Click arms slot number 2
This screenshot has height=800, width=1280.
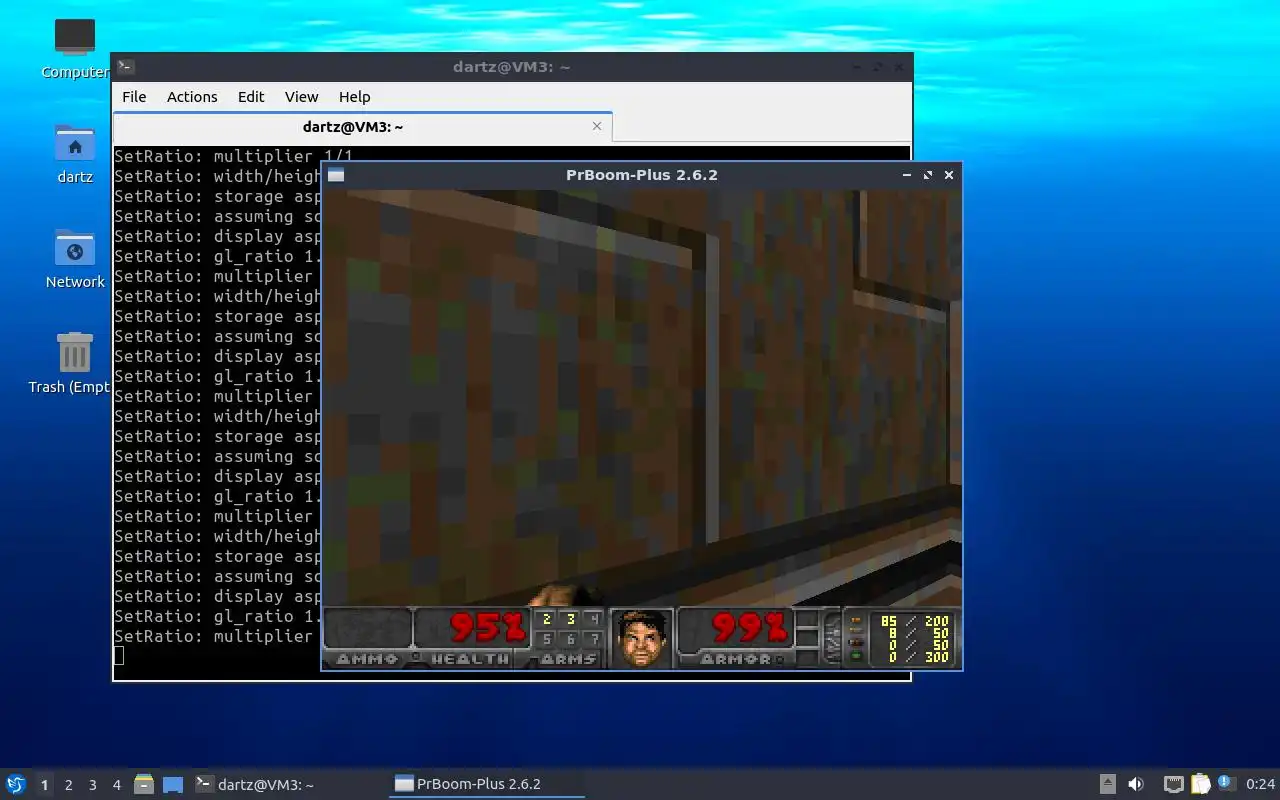pyautogui.click(x=546, y=620)
